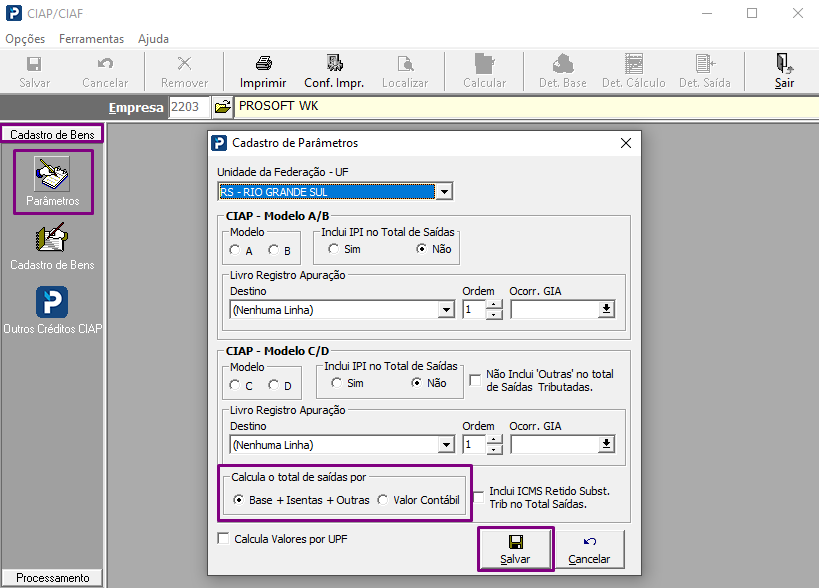Select Modelo A radio button
Screen dimensions: 819x588
235,250
